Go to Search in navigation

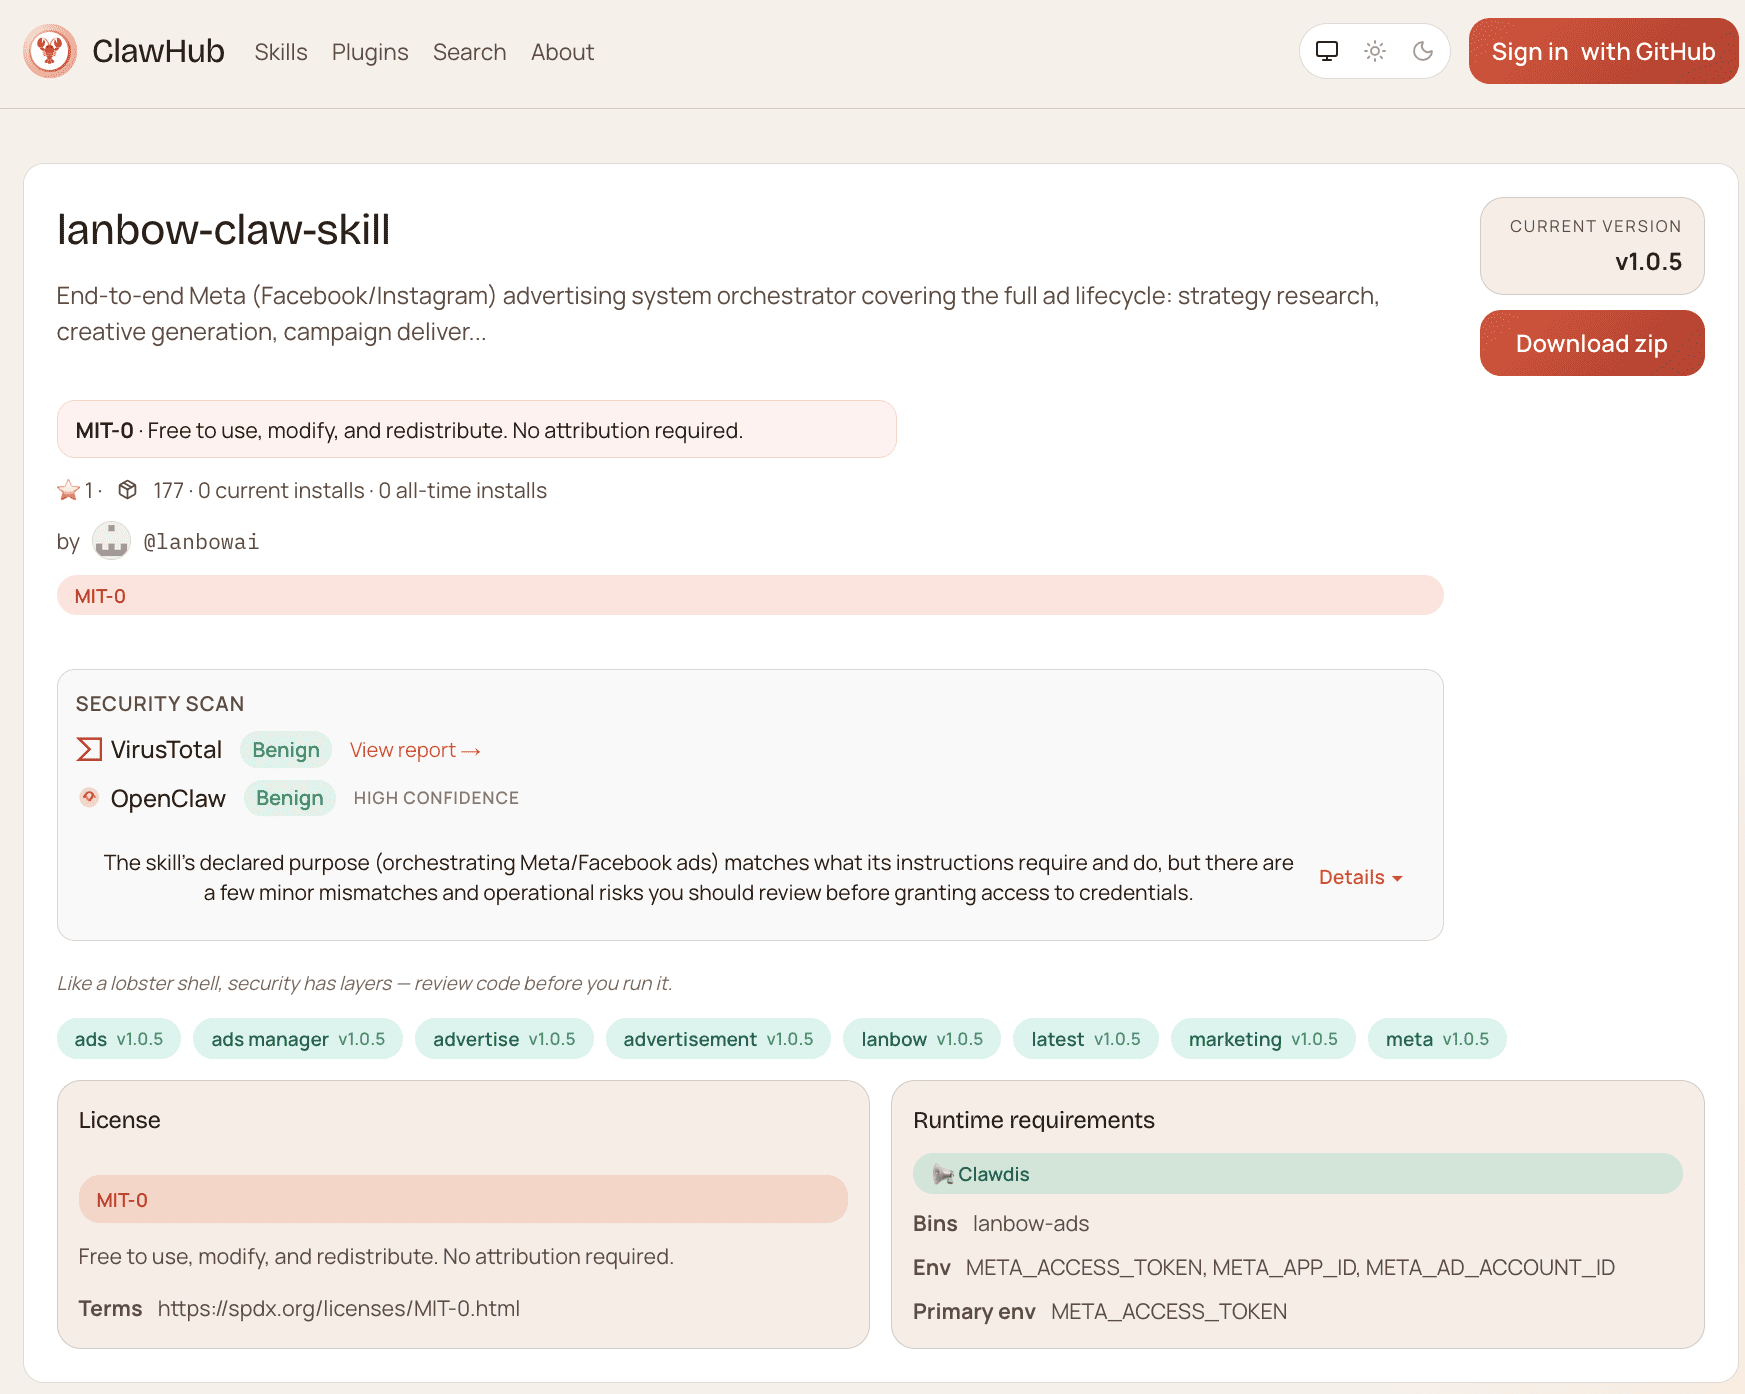(469, 52)
